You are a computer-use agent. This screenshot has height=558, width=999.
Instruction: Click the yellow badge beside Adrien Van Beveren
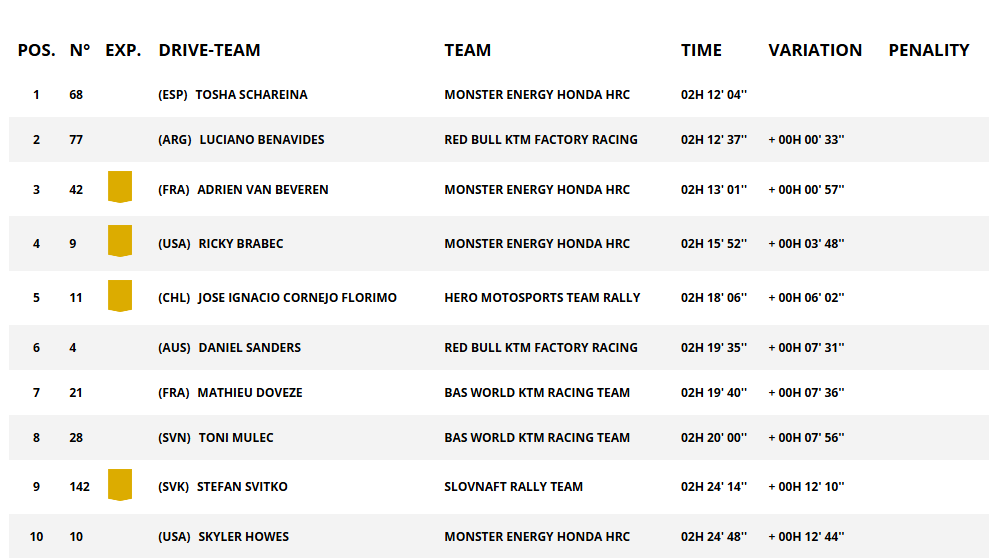pyautogui.click(x=120, y=187)
